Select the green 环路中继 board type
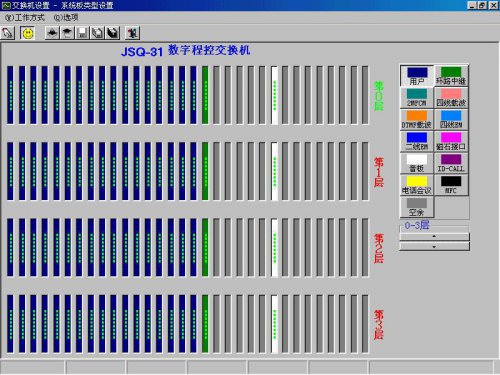Screen dimensions: 500x375 (x=451, y=76)
